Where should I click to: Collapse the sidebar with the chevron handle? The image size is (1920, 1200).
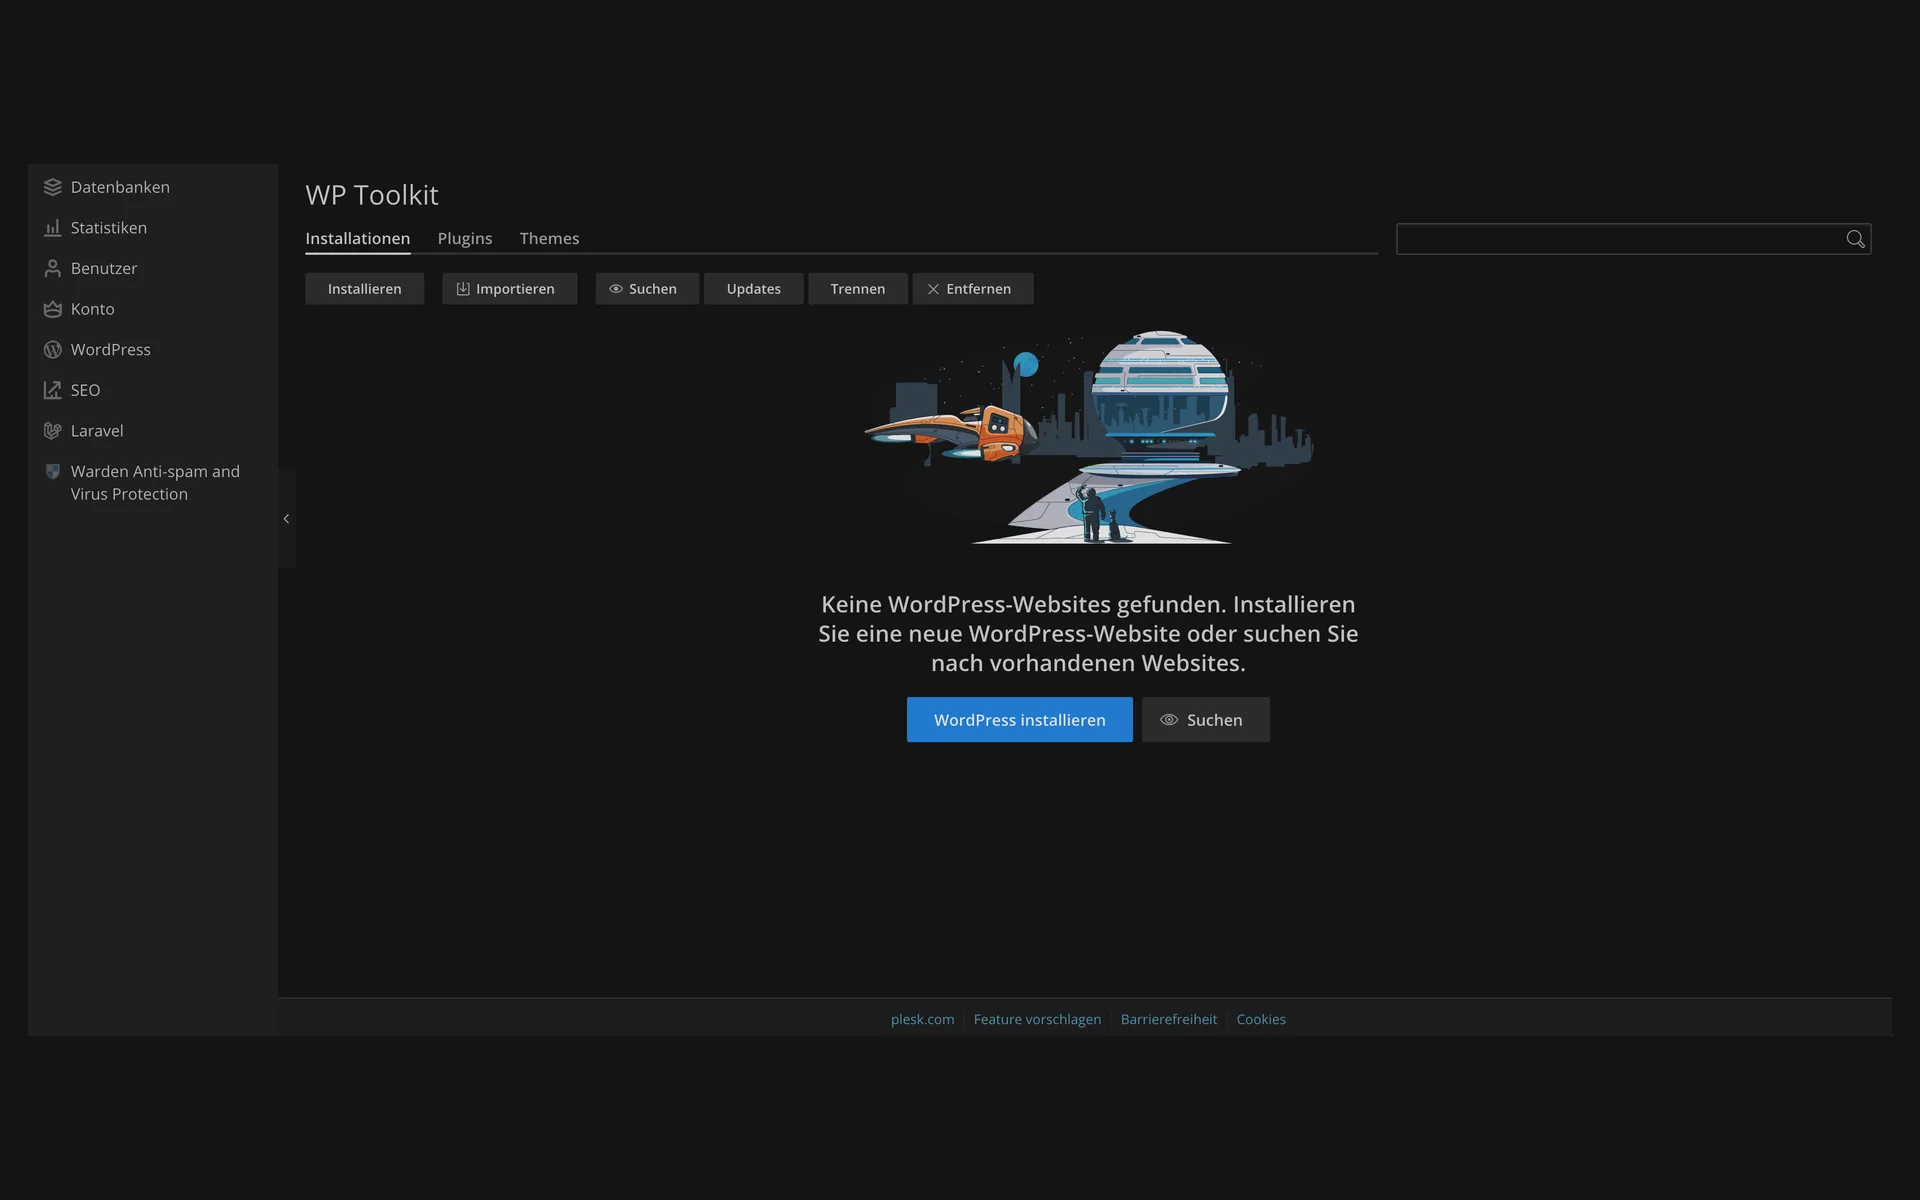(287, 519)
